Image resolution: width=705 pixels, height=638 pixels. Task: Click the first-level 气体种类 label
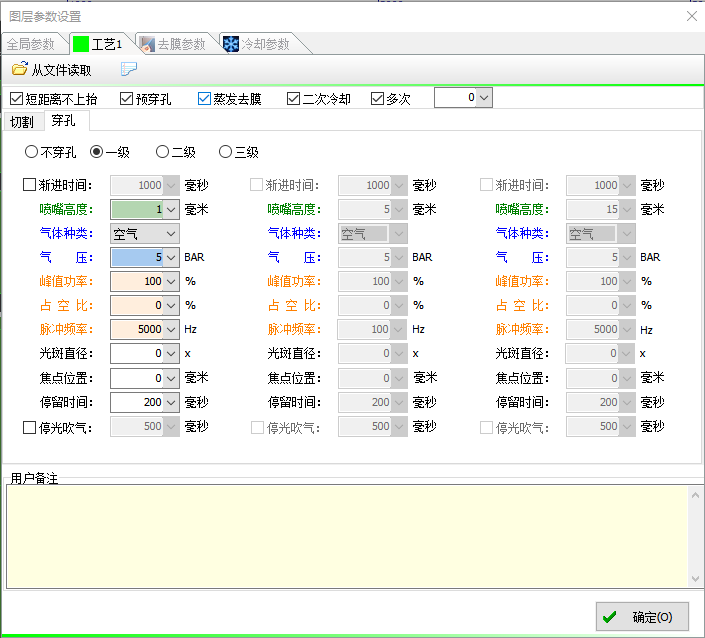click(66, 233)
